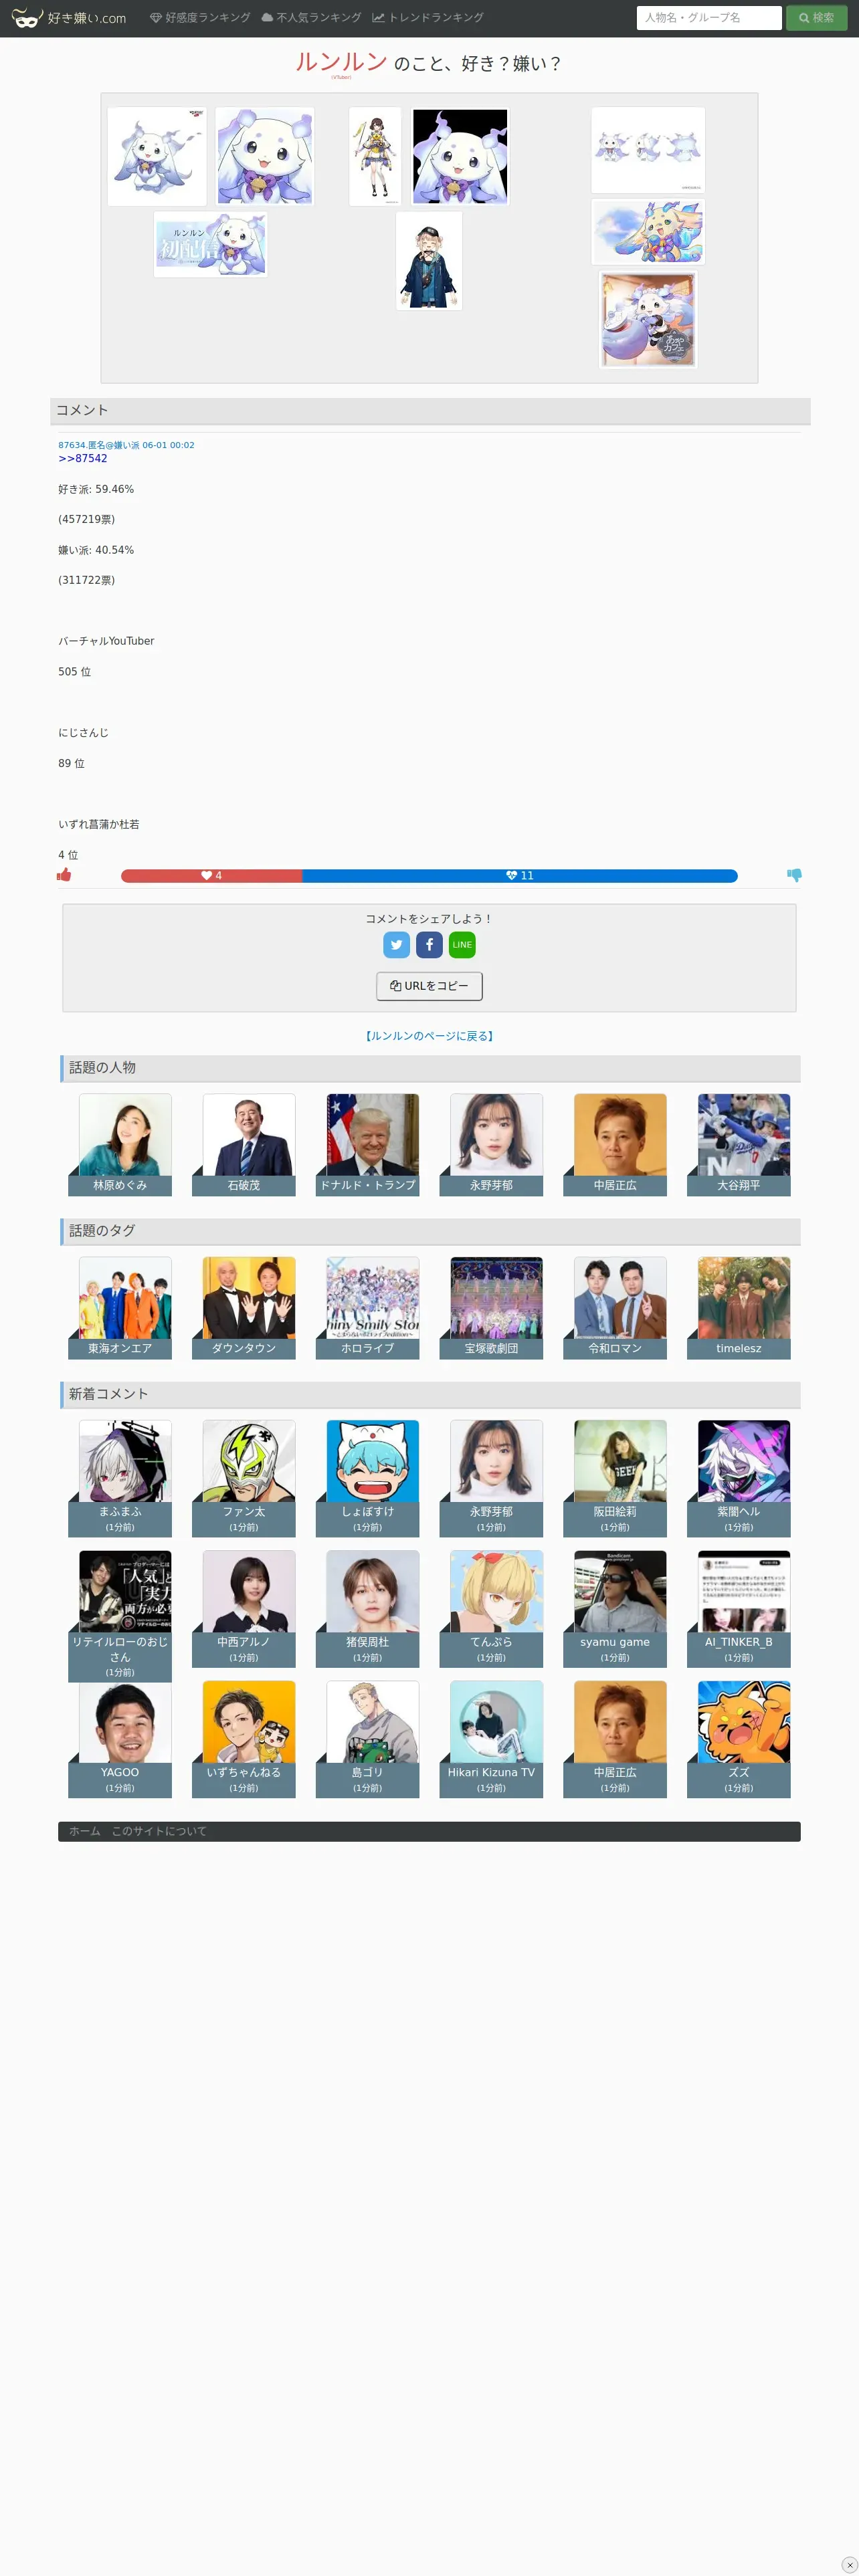View the three-pose mascot reference sheet image
Viewport: 859px width, 2576px height.
(648, 150)
